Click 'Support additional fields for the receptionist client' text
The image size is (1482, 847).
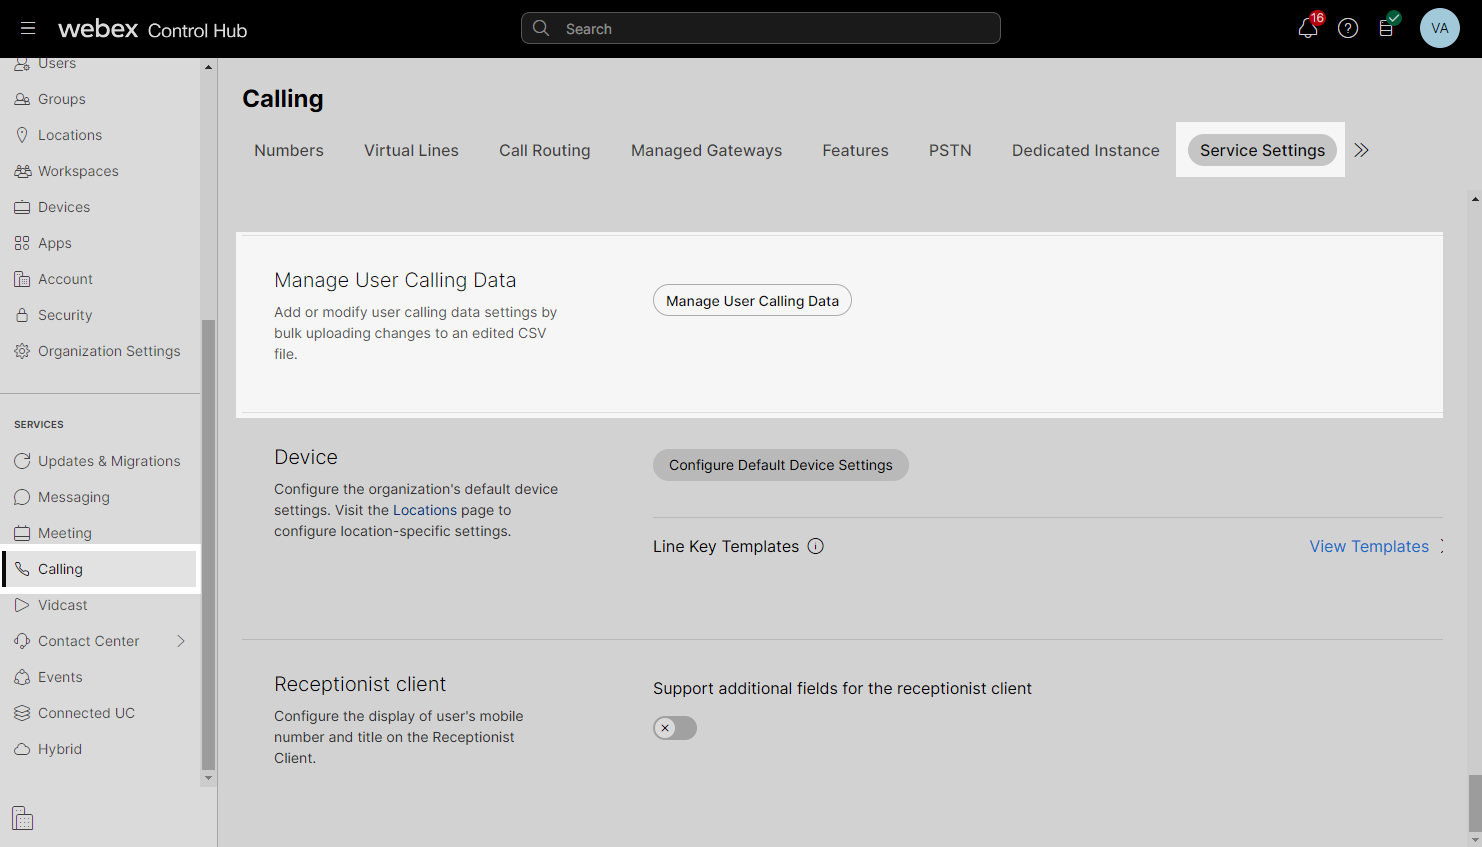[842, 688]
